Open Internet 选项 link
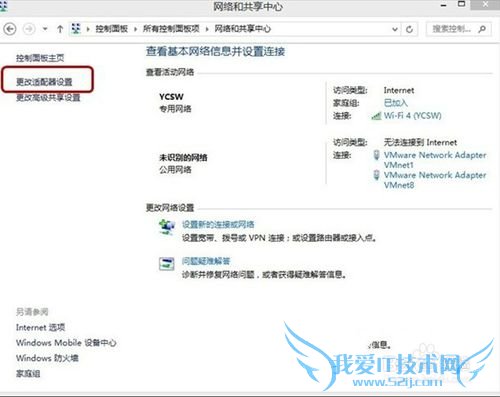This screenshot has height=397, width=500. 40,327
